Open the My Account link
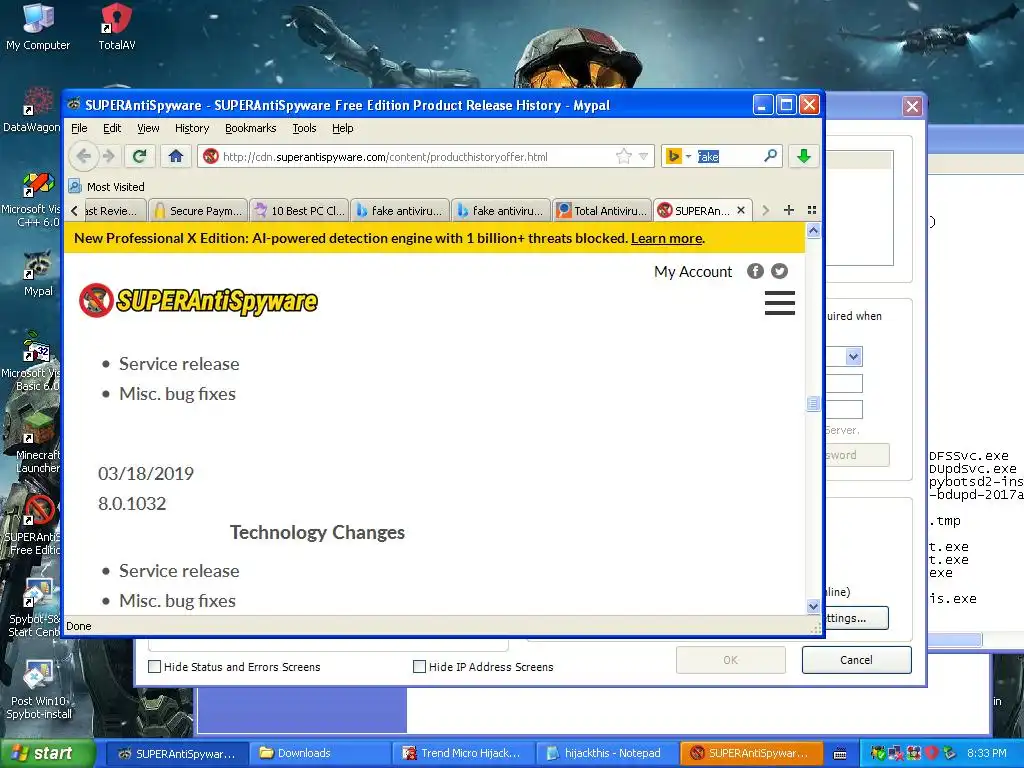Viewport: 1024px width, 768px height. (x=693, y=272)
